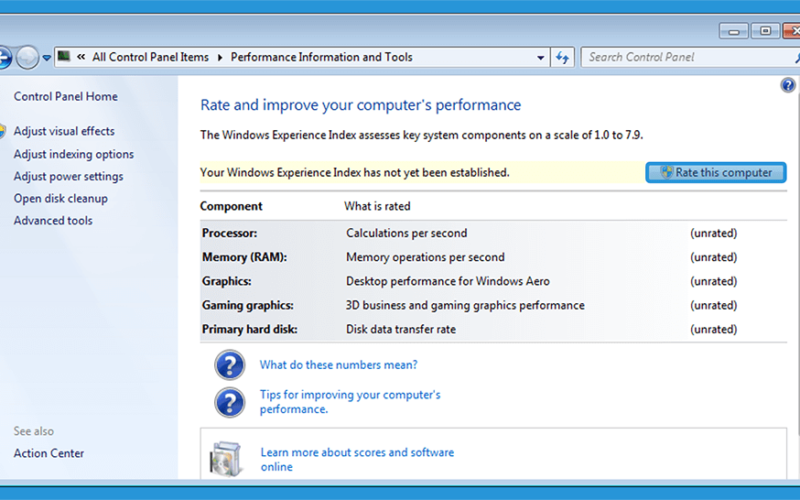The image size is (800, 500).
Task: Open the address bar history dropdown arrow
Action: [x=540, y=58]
